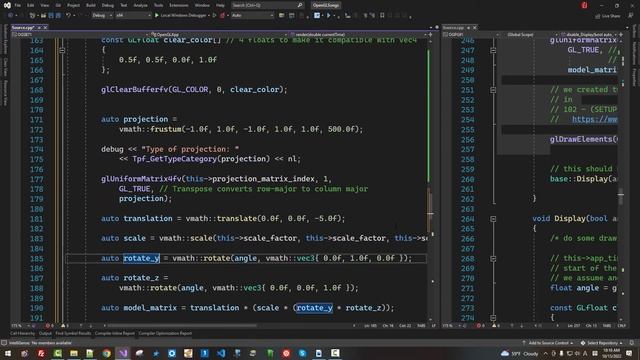Click the Live Share button
Image resolution: width=640 pixels, height=360 pixels.
tap(608, 16)
